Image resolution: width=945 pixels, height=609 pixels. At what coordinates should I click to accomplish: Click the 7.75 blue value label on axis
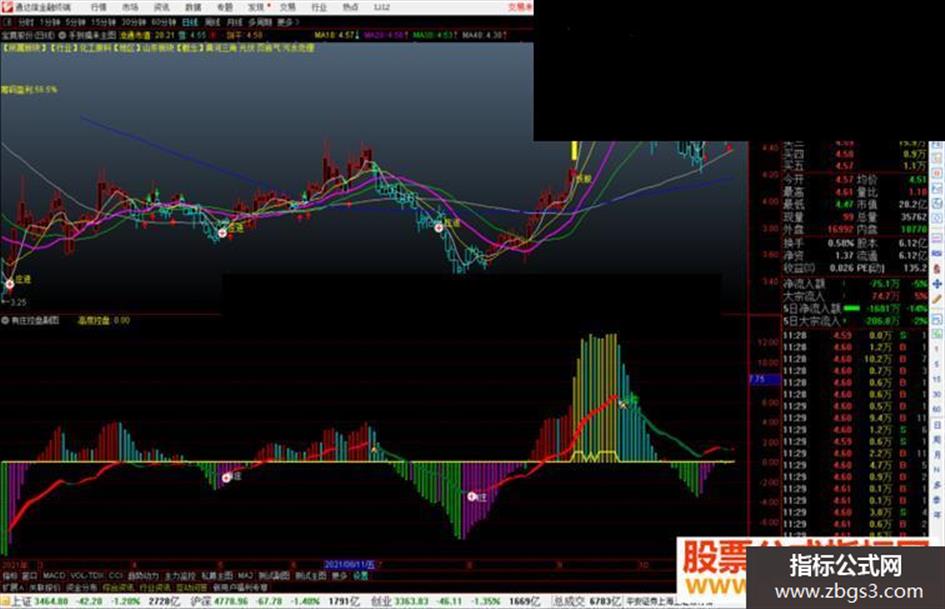click(764, 379)
